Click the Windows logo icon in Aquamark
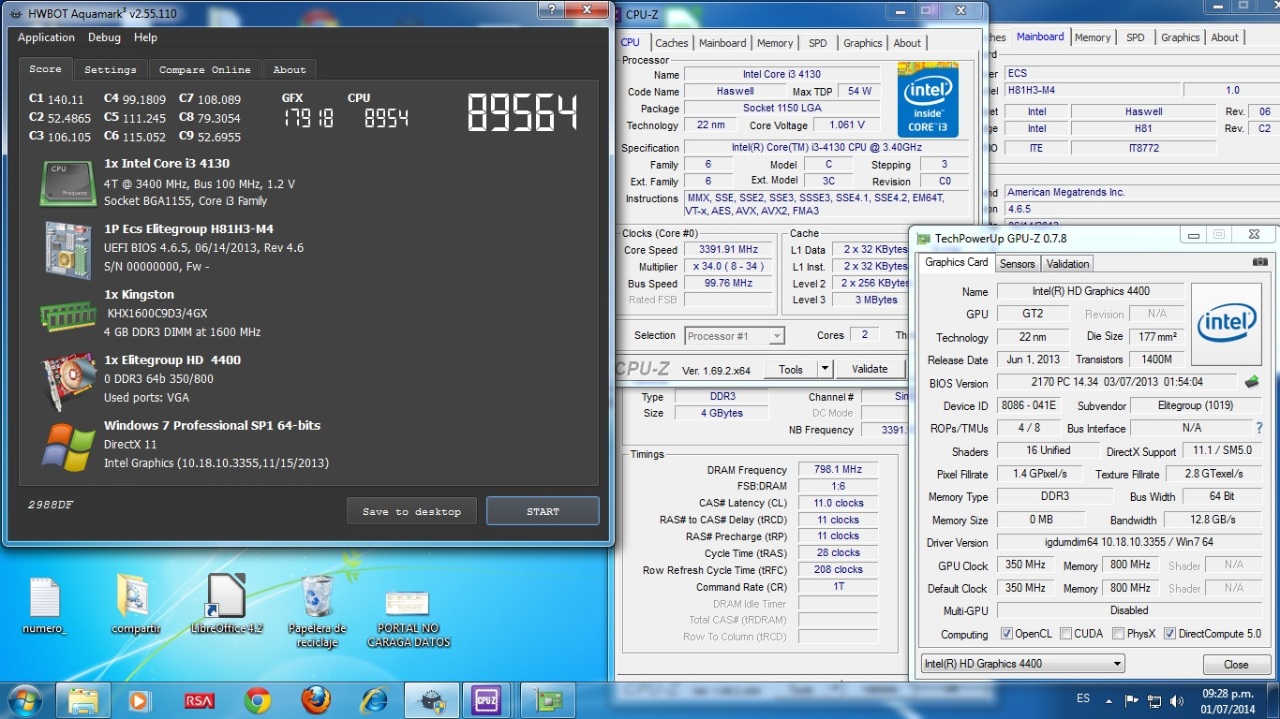This screenshot has width=1280, height=719. point(68,446)
